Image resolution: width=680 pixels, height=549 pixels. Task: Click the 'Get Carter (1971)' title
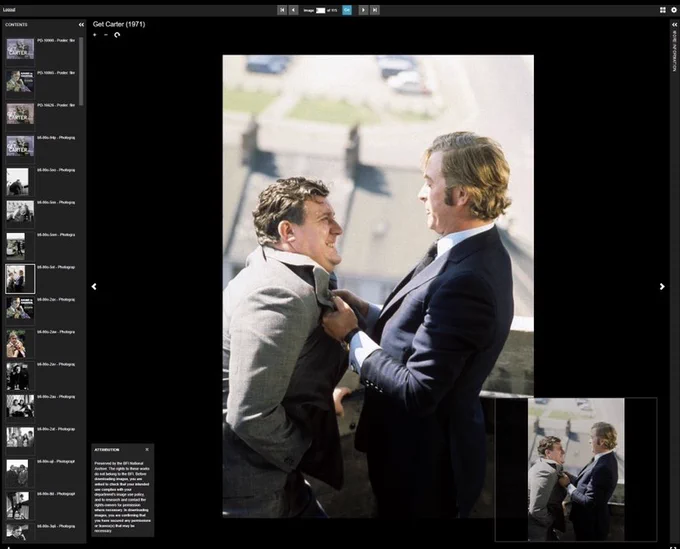[119, 24]
